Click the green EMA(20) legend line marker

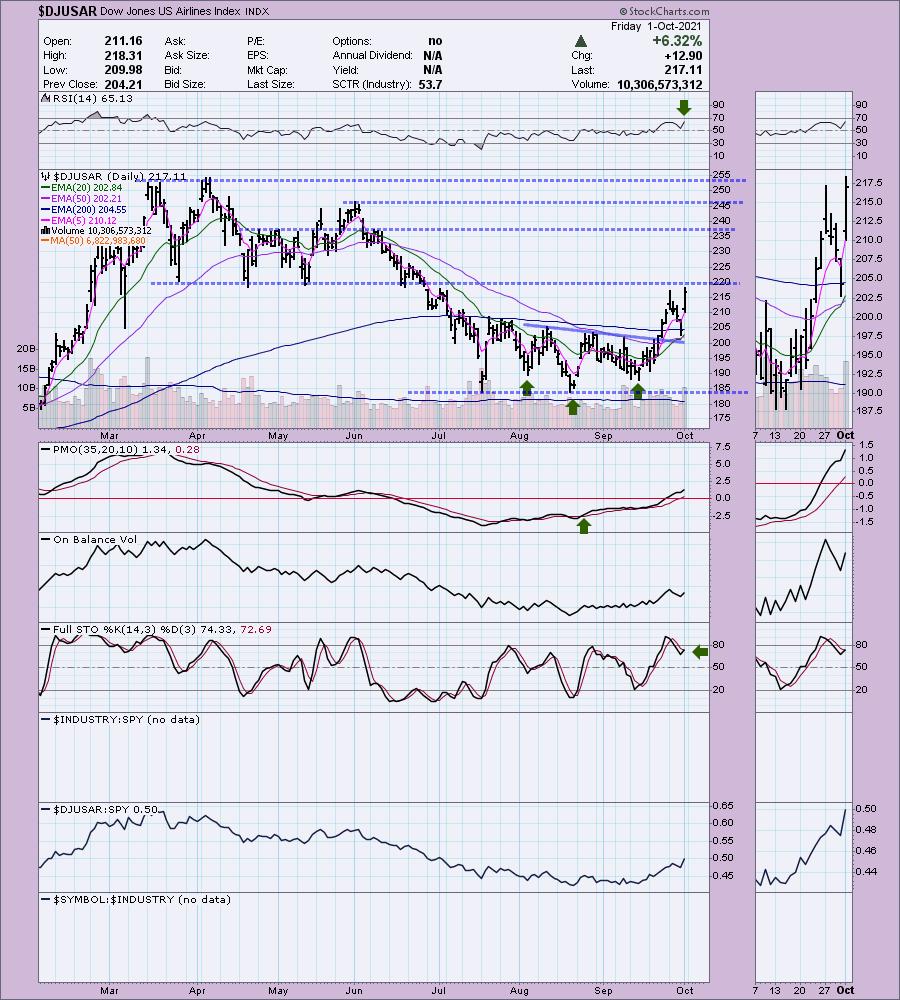(x=45, y=188)
